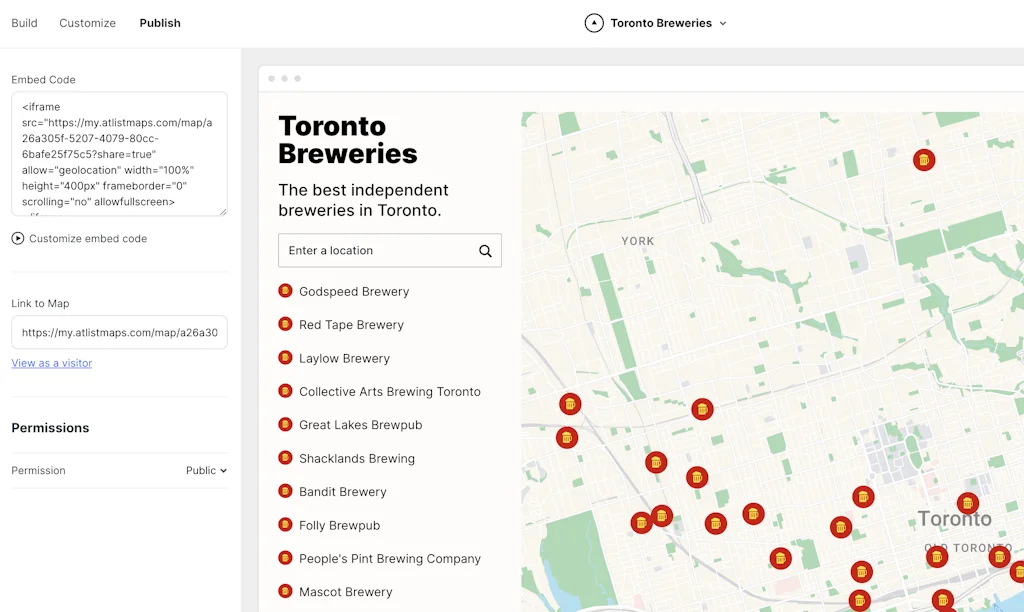
Task: Click the beer marker below the OLD TORONTO label's left end
Action: pos(936,557)
